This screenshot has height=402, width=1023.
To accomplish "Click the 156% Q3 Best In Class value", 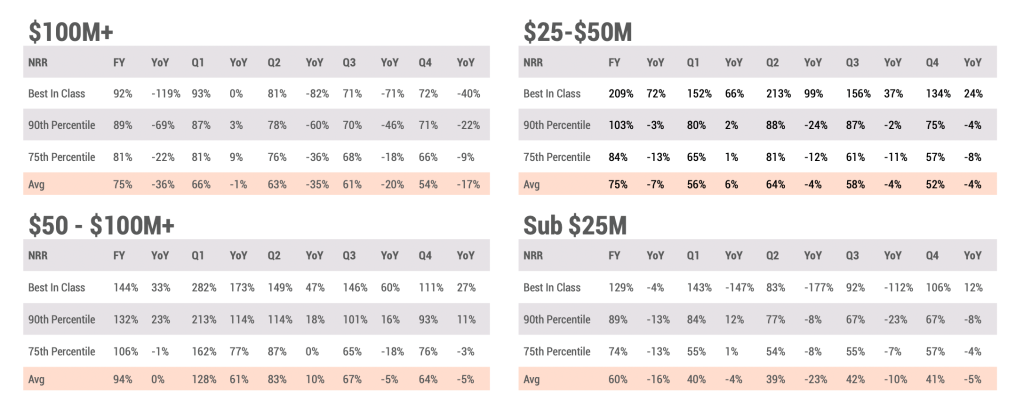I will click(855, 93).
